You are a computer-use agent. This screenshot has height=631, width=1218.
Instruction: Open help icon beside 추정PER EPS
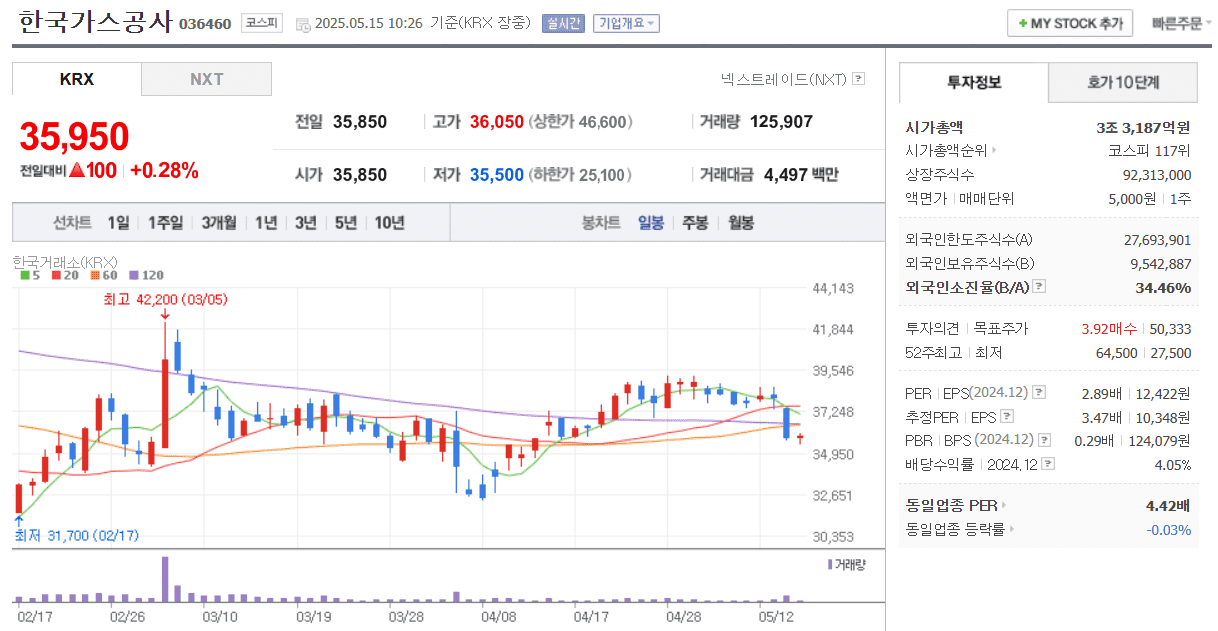click(1007, 416)
